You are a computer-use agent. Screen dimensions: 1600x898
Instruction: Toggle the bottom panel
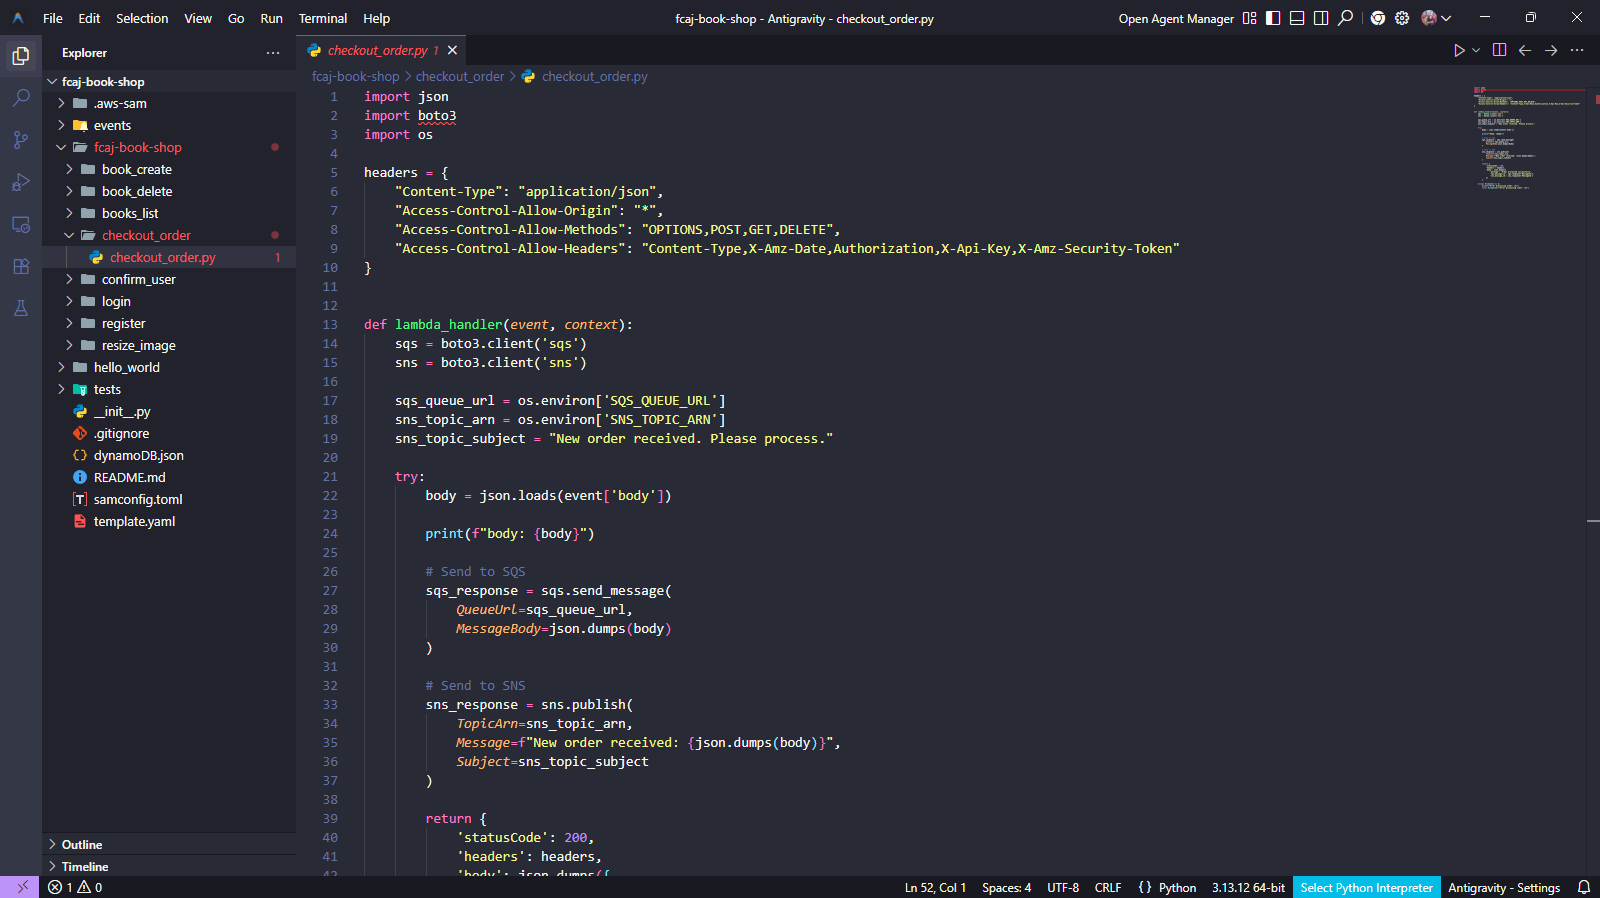1297,18
